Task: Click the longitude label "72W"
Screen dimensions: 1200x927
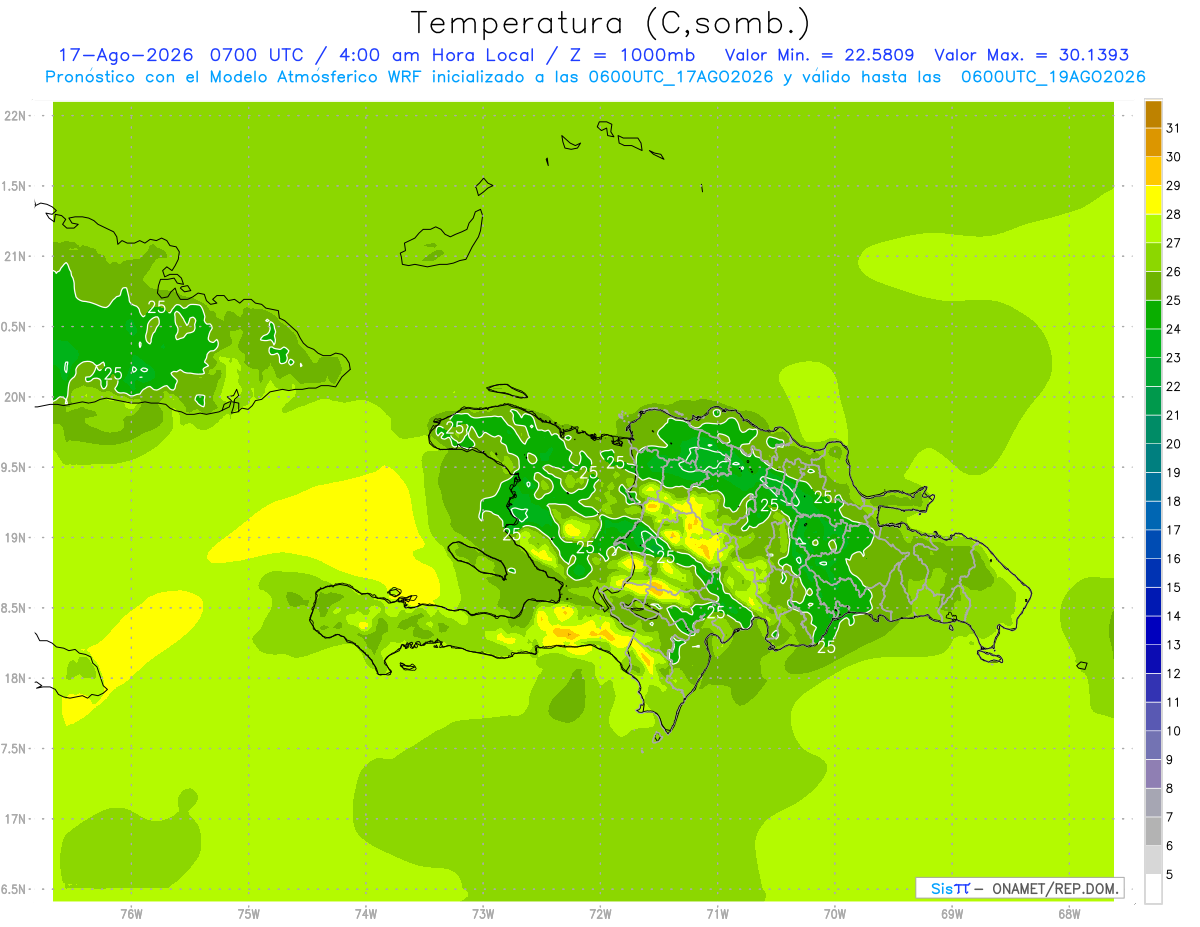Action: 600,913
